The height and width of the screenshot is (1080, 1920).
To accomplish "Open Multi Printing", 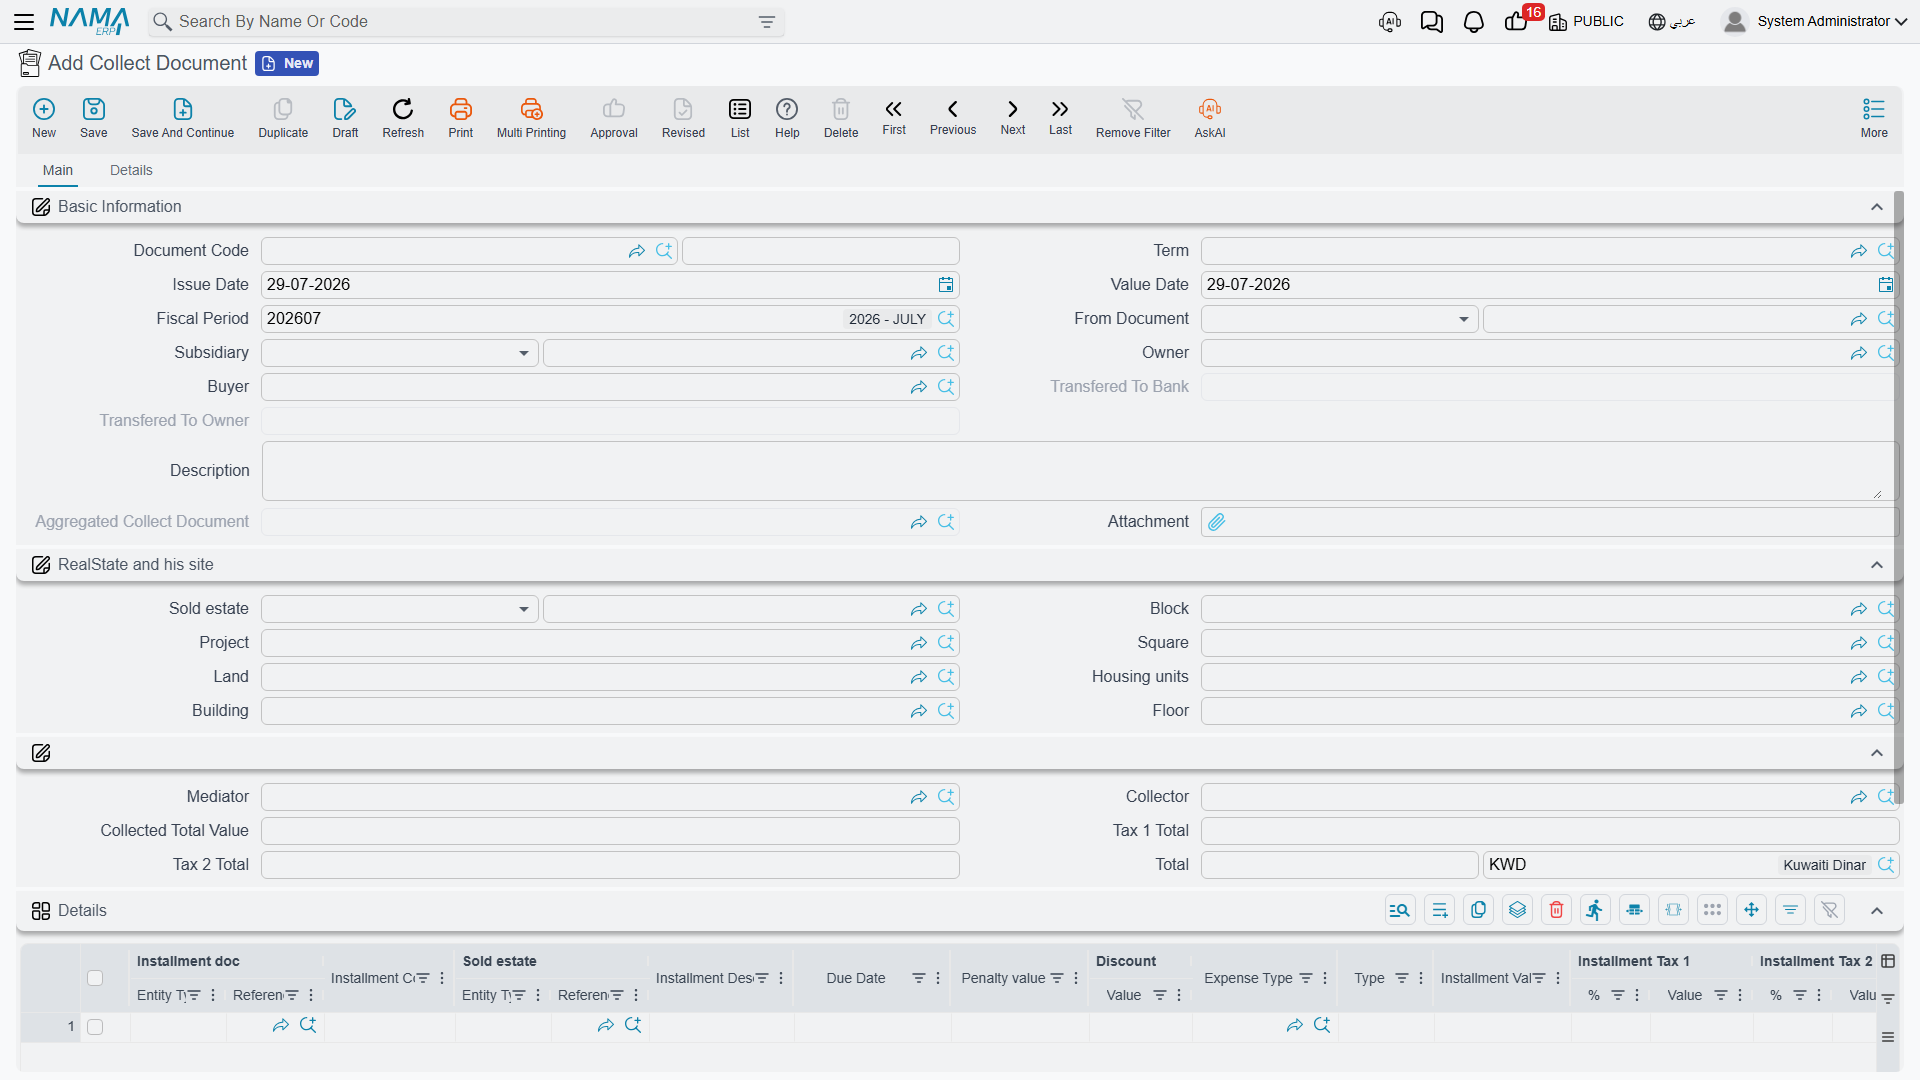I will click(x=531, y=117).
